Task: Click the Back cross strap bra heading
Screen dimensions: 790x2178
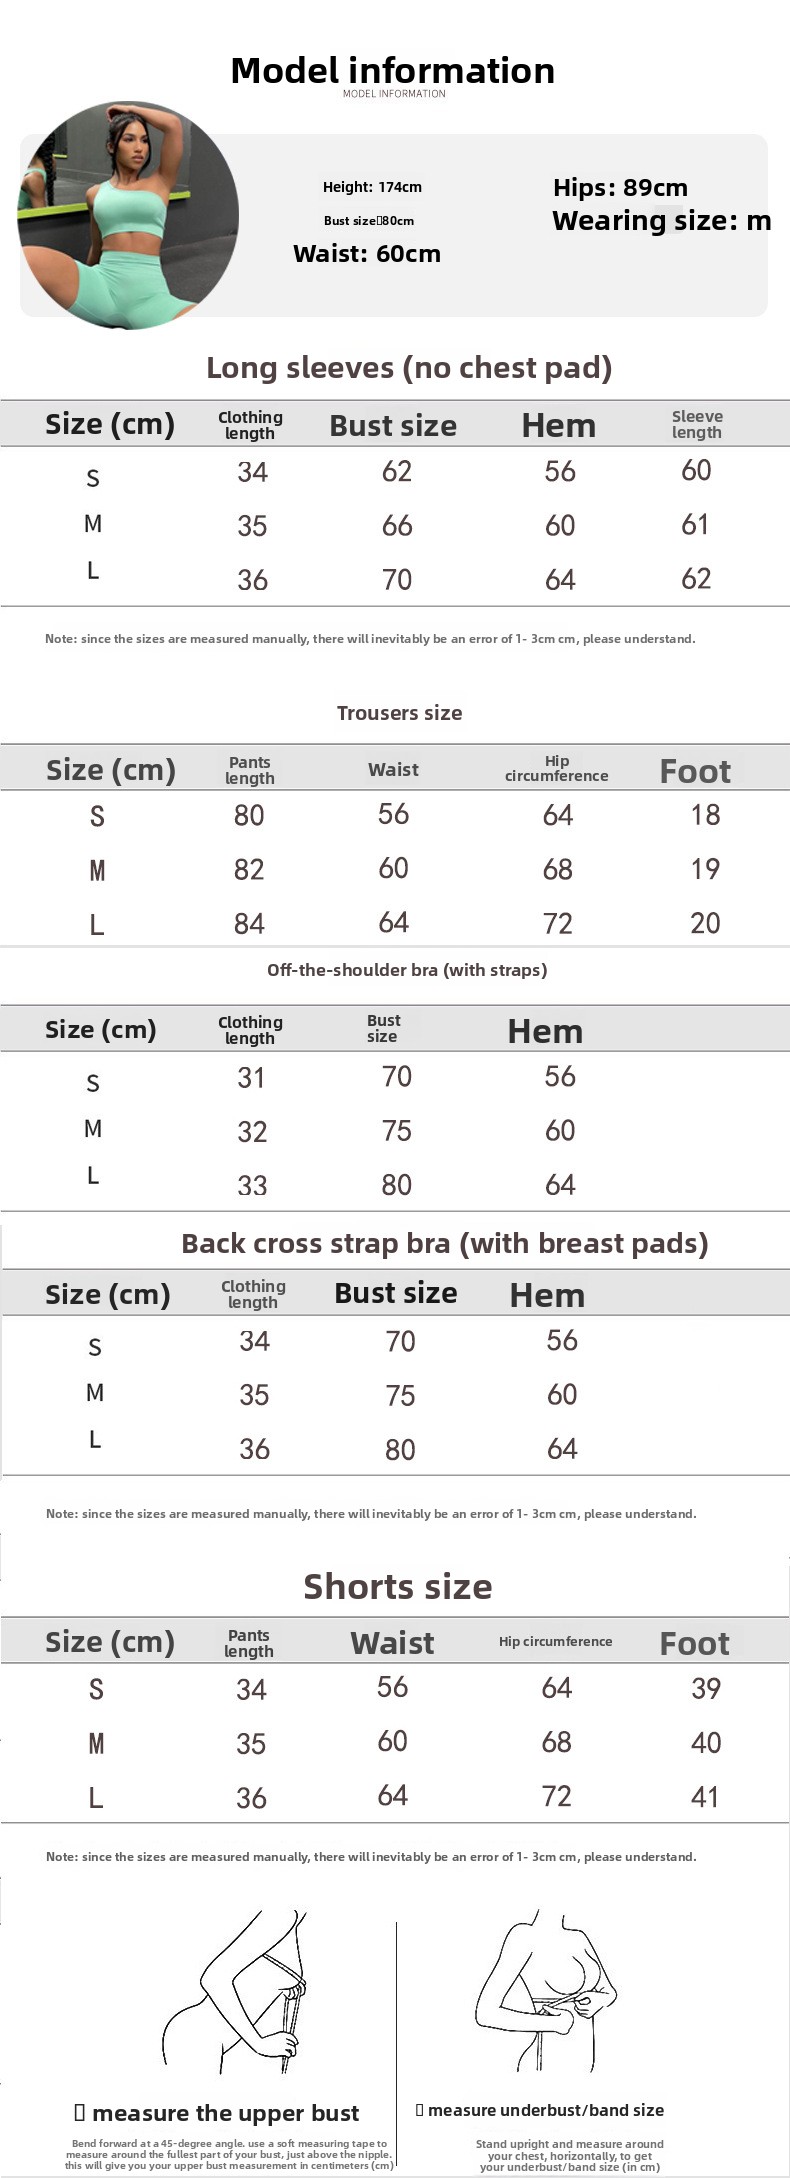Action: click(445, 1244)
